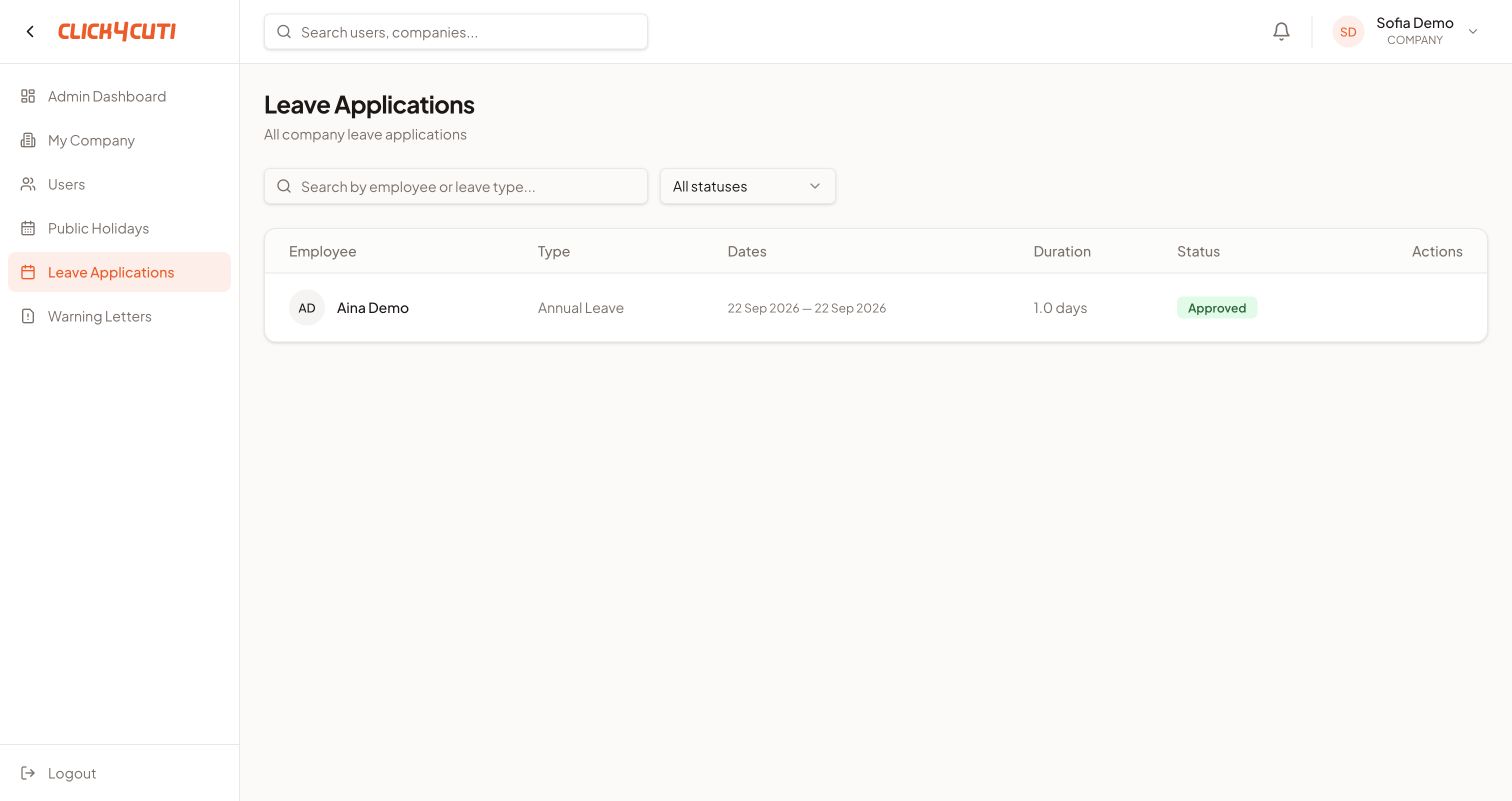The height and width of the screenshot is (801, 1512).
Task: Open the Aina Demo leave application row
Action: point(876,308)
